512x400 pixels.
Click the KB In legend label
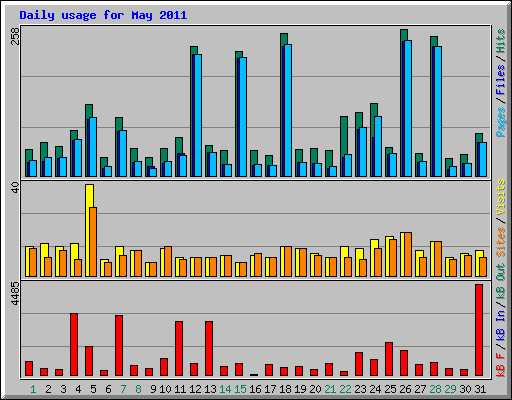click(x=501, y=325)
